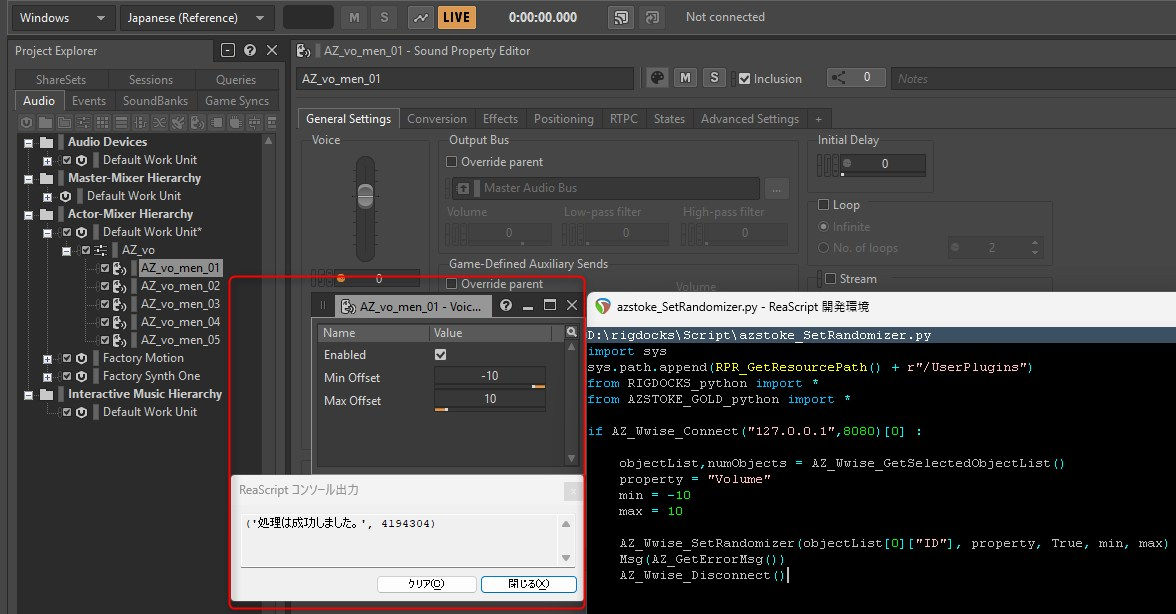Collapse the AZ_vo container node
Screen dimensions: 1176x614
[66, 250]
